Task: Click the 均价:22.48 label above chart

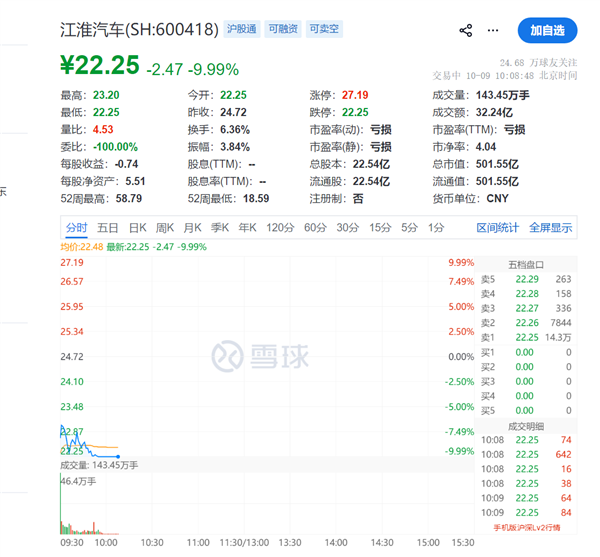Action: click(x=82, y=247)
